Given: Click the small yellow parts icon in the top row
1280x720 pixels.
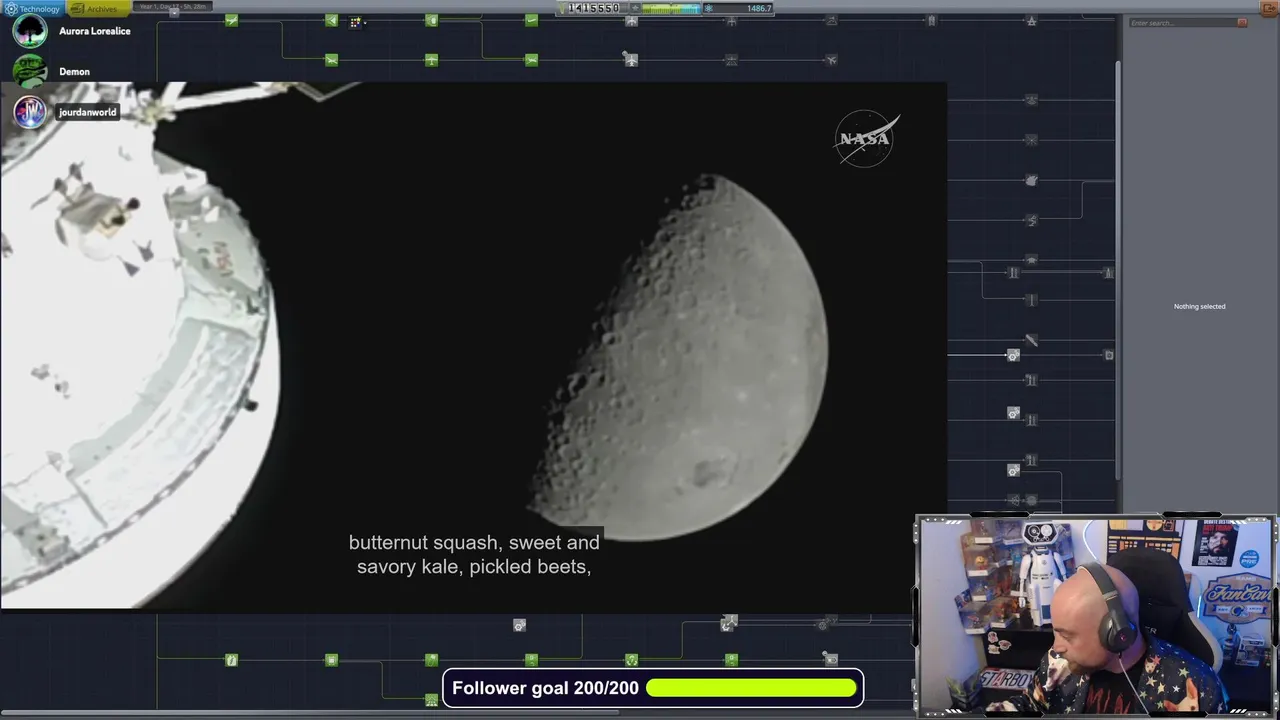Looking at the screenshot, I should [355, 21].
